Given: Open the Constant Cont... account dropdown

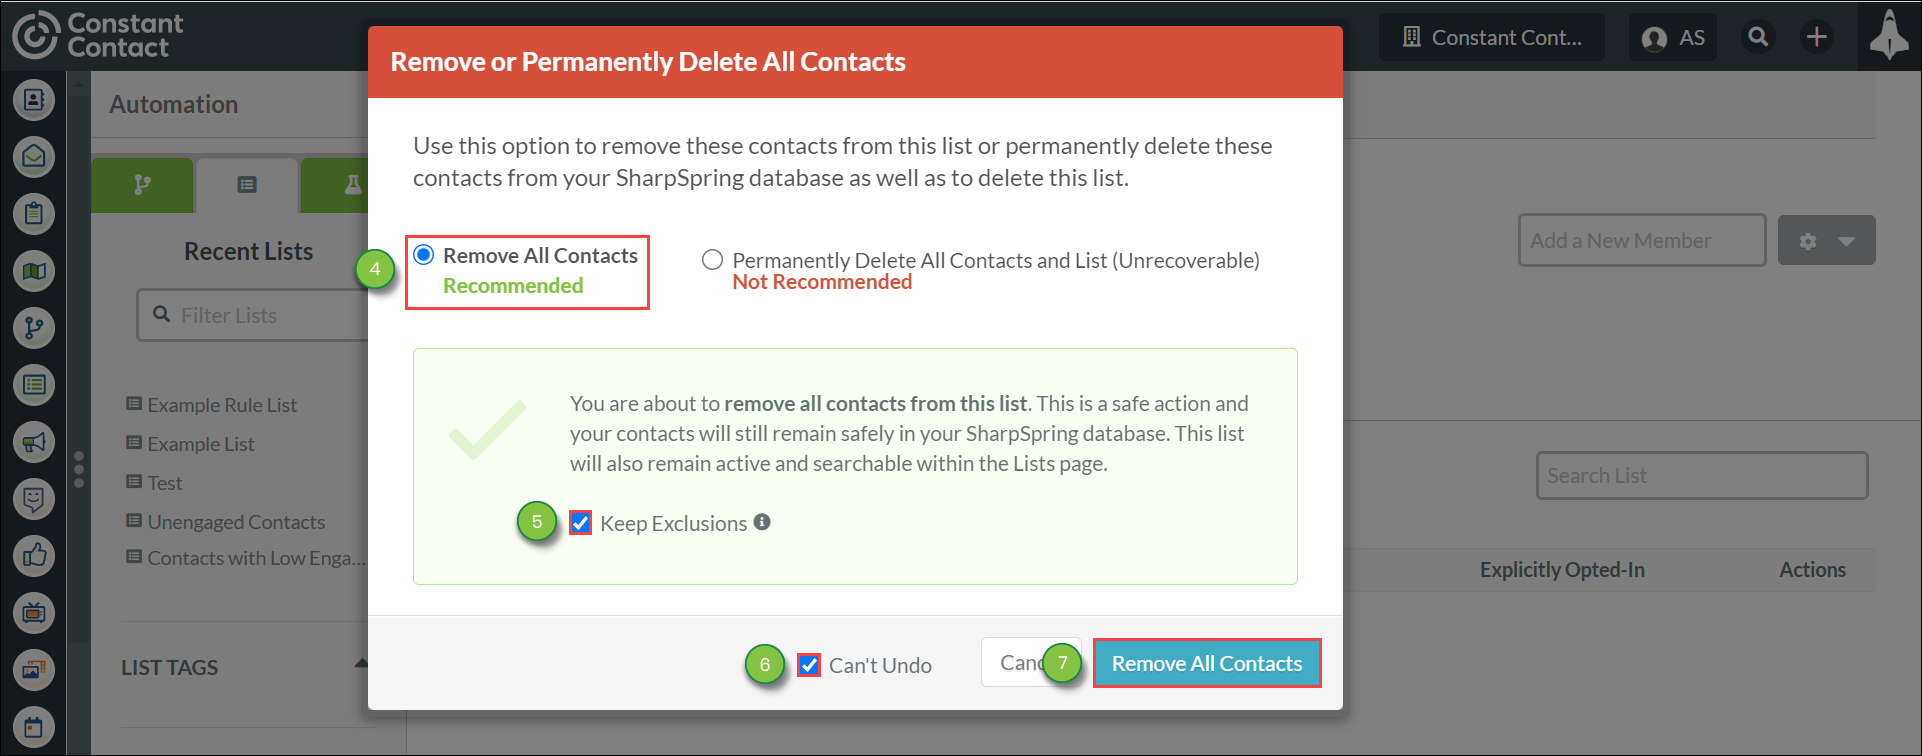Looking at the screenshot, I should pos(1492,37).
